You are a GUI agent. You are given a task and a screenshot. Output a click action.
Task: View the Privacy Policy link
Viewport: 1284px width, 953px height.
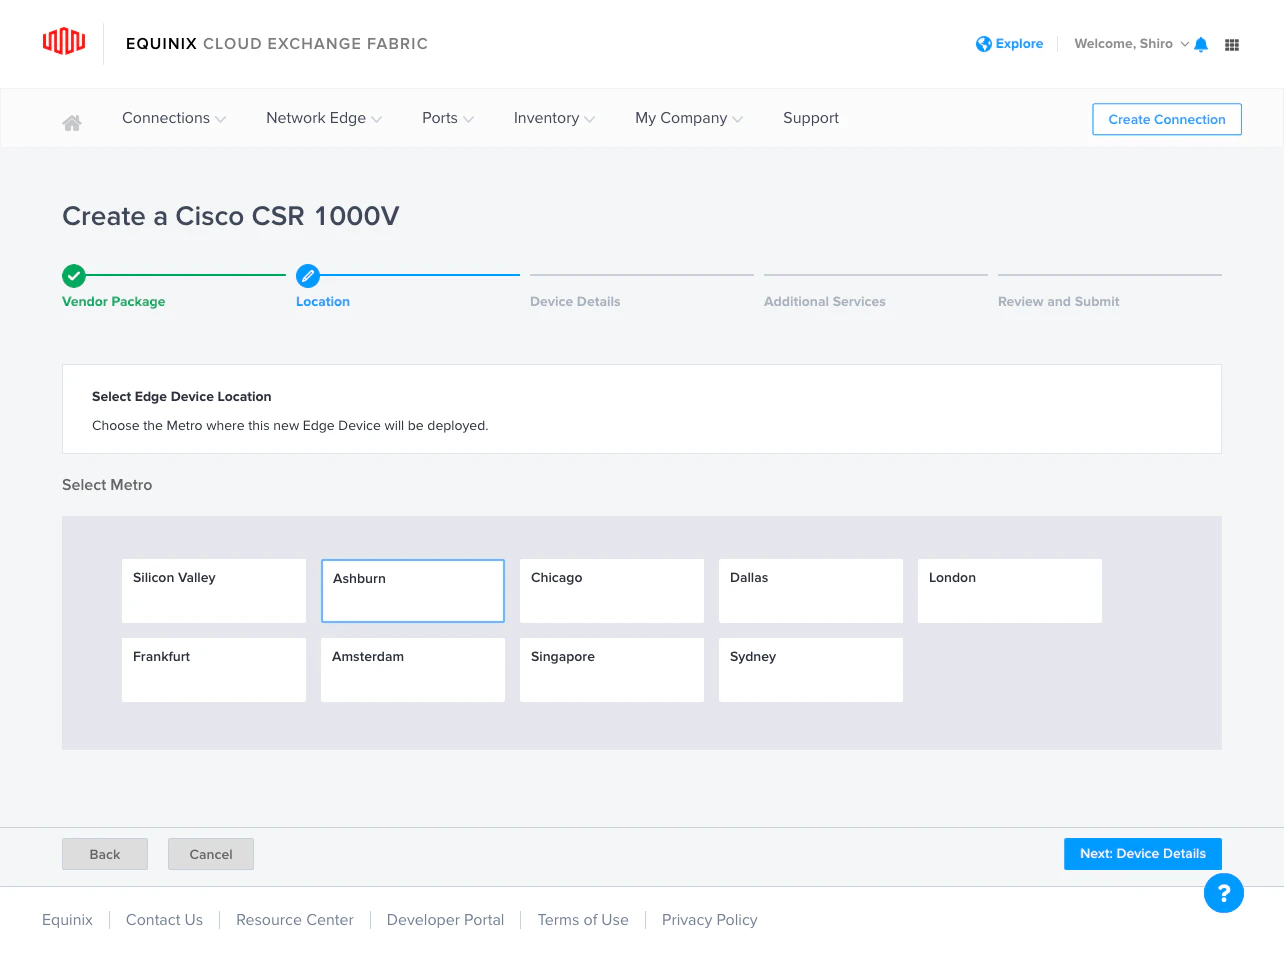coord(710,920)
